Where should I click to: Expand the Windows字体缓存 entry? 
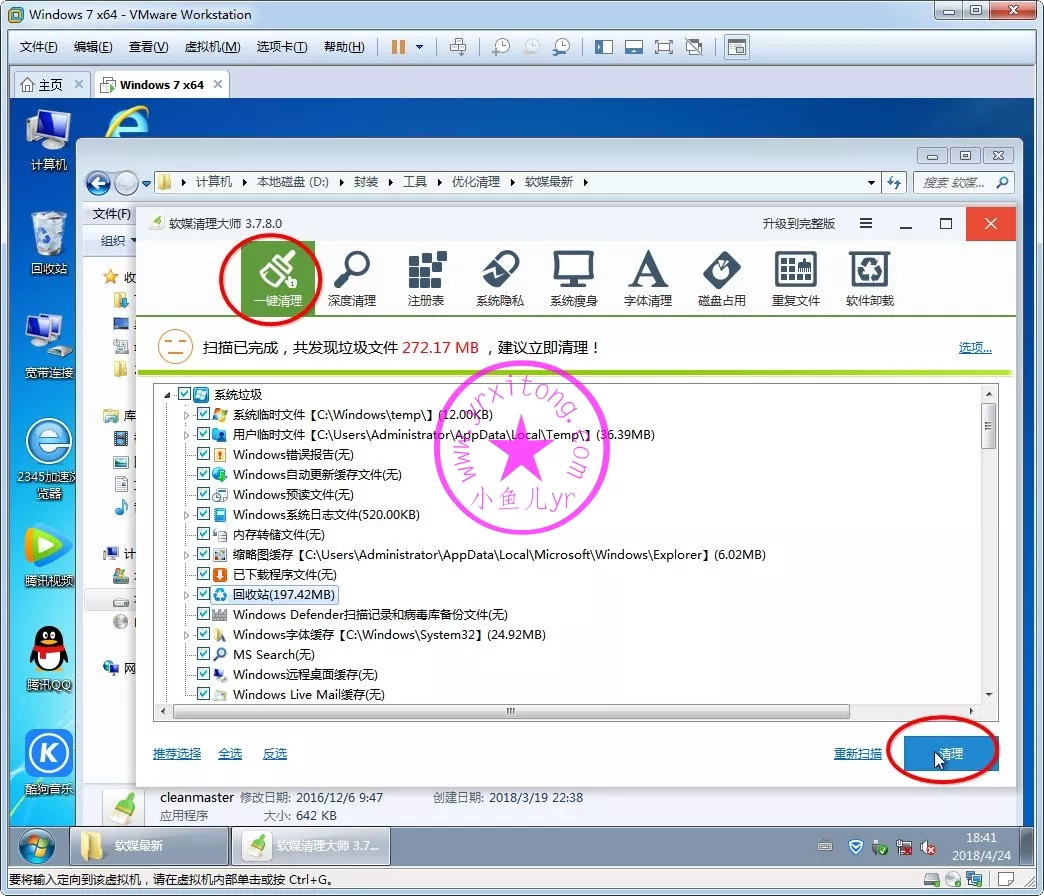pos(186,635)
